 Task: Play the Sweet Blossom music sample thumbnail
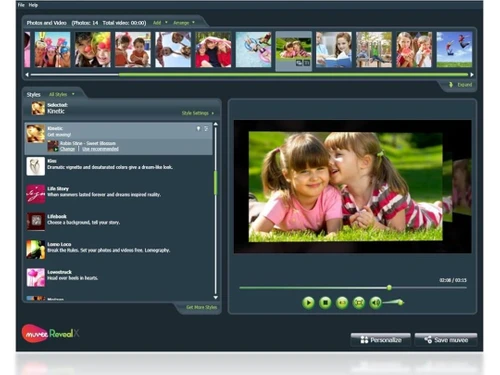tap(53, 146)
